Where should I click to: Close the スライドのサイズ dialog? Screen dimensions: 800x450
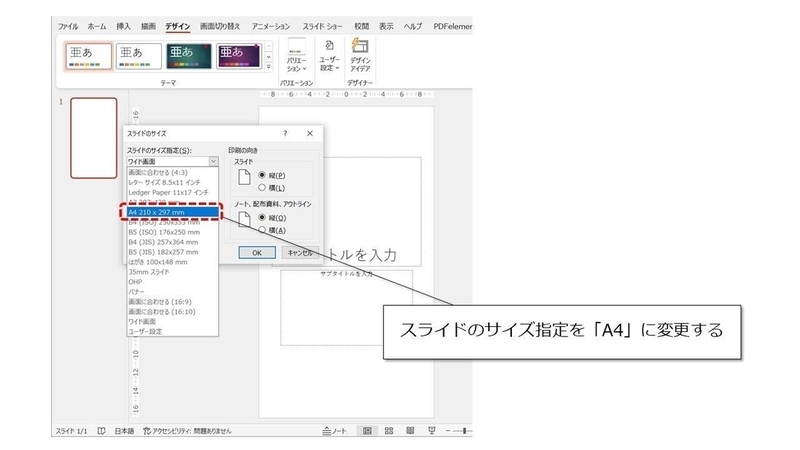tap(310, 133)
